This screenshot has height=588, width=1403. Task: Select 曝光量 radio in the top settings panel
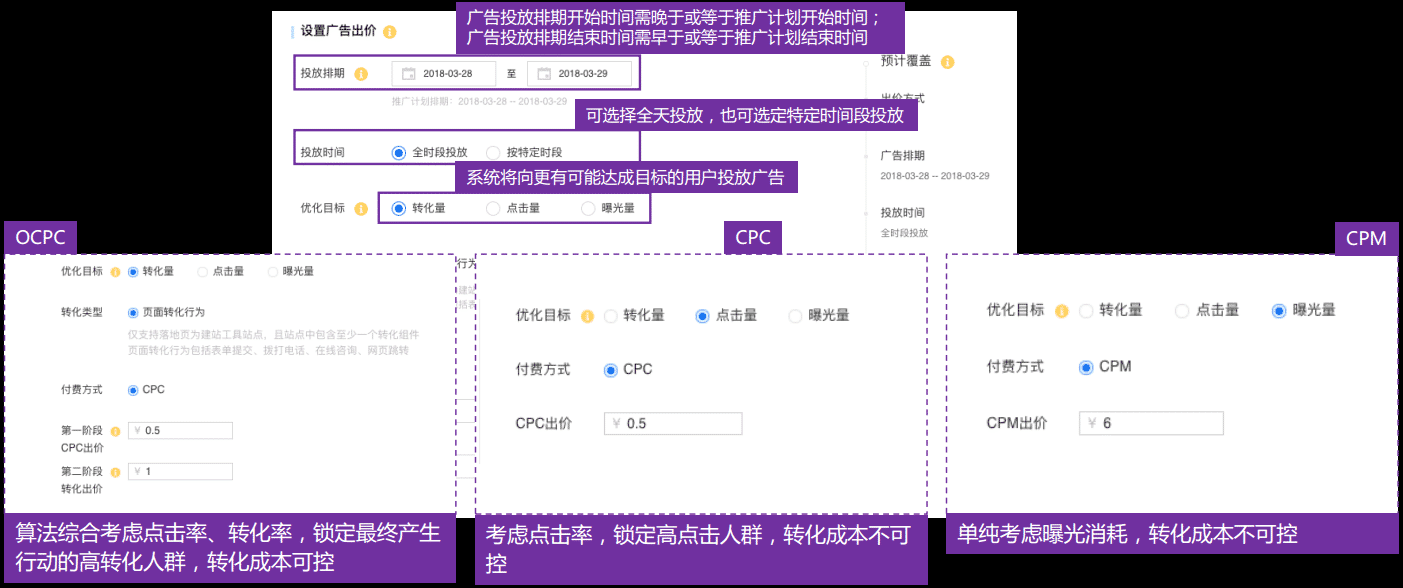[588, 208]
